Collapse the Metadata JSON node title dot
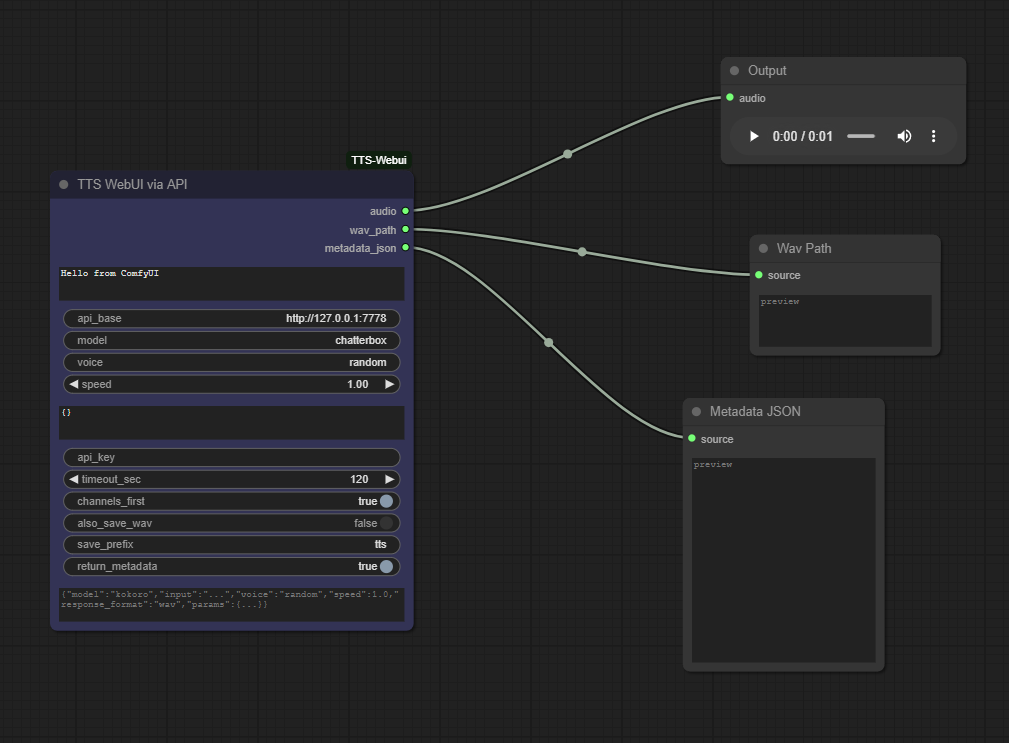 [x=696, y=412]
